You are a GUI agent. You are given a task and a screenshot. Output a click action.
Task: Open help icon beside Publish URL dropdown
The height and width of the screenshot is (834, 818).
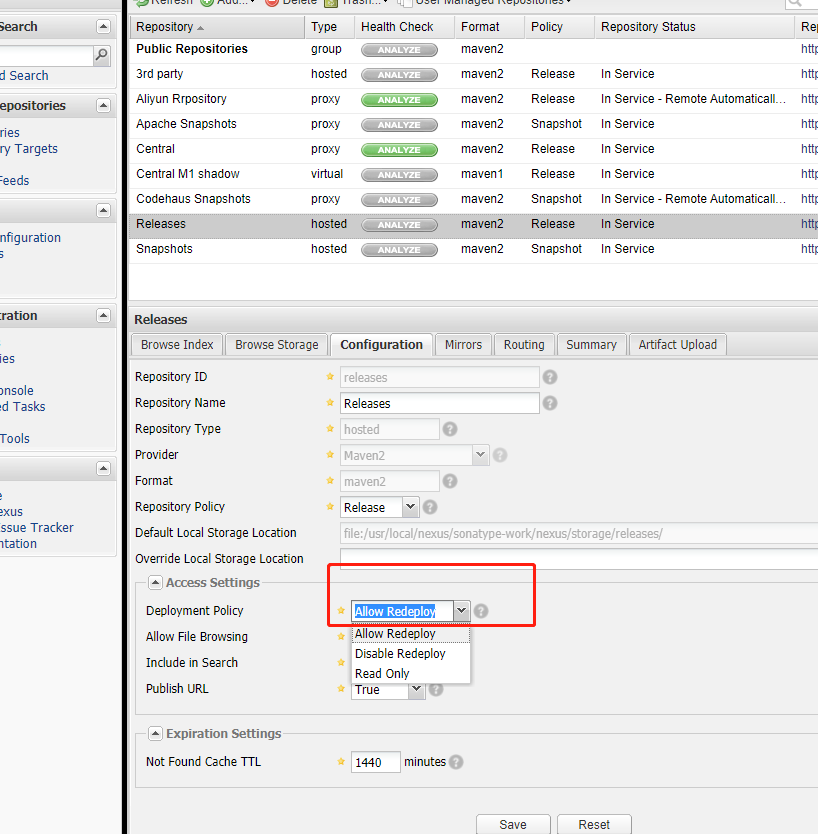coord(436,690)
